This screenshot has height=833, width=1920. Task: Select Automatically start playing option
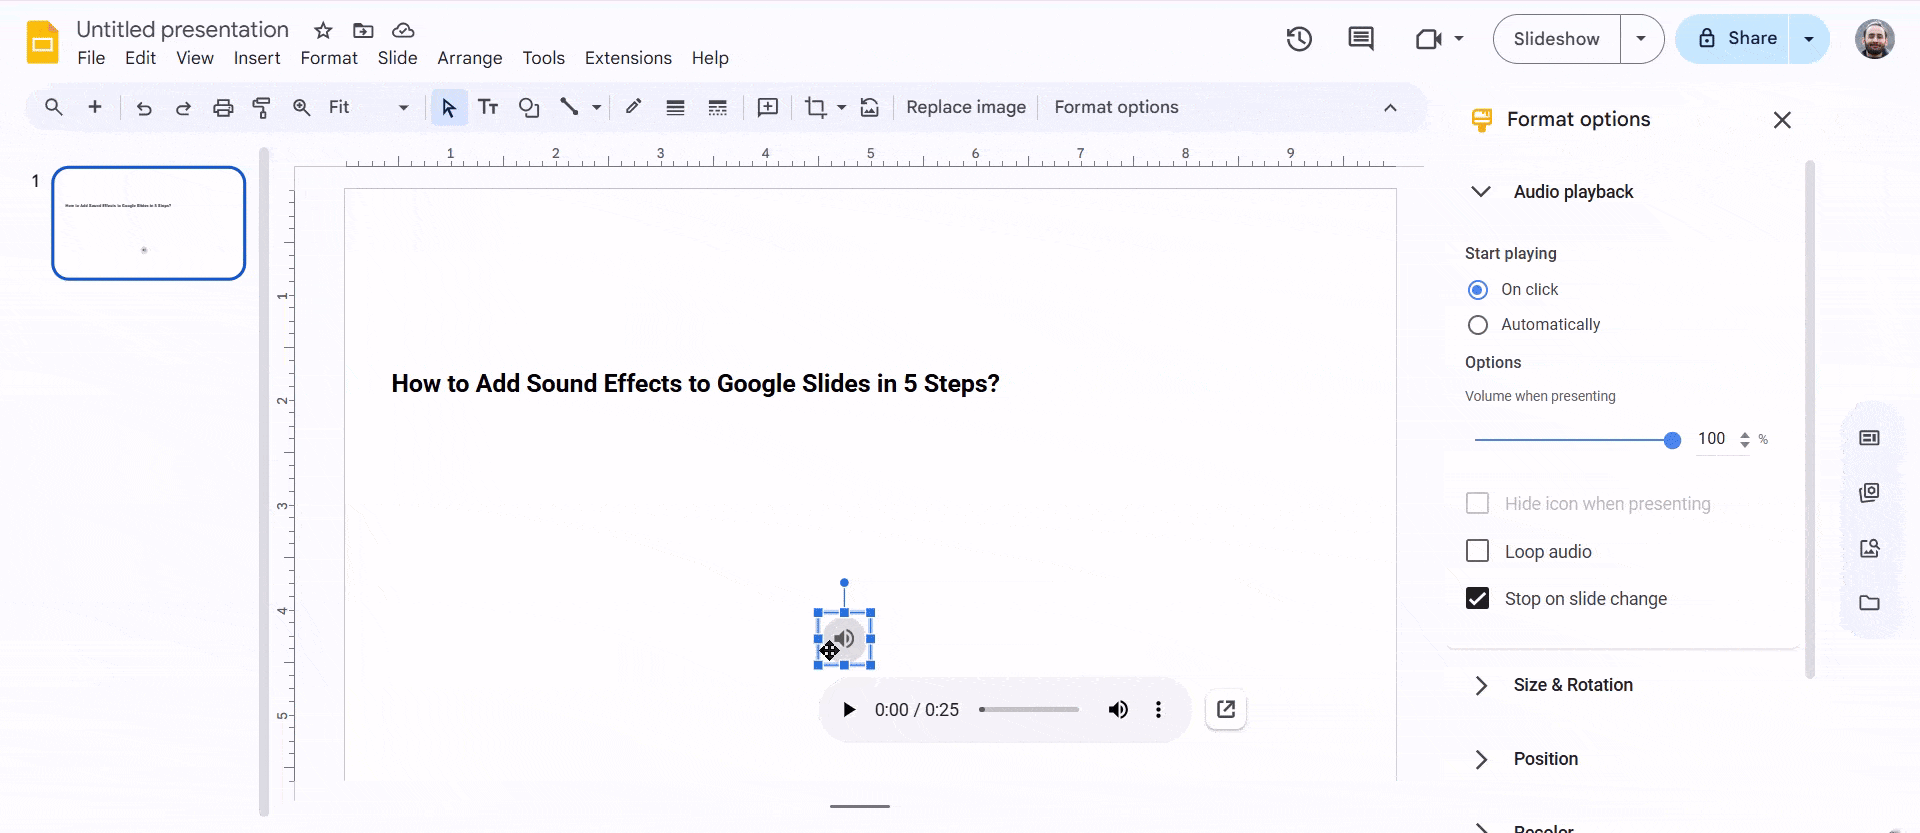[1477, 325]
